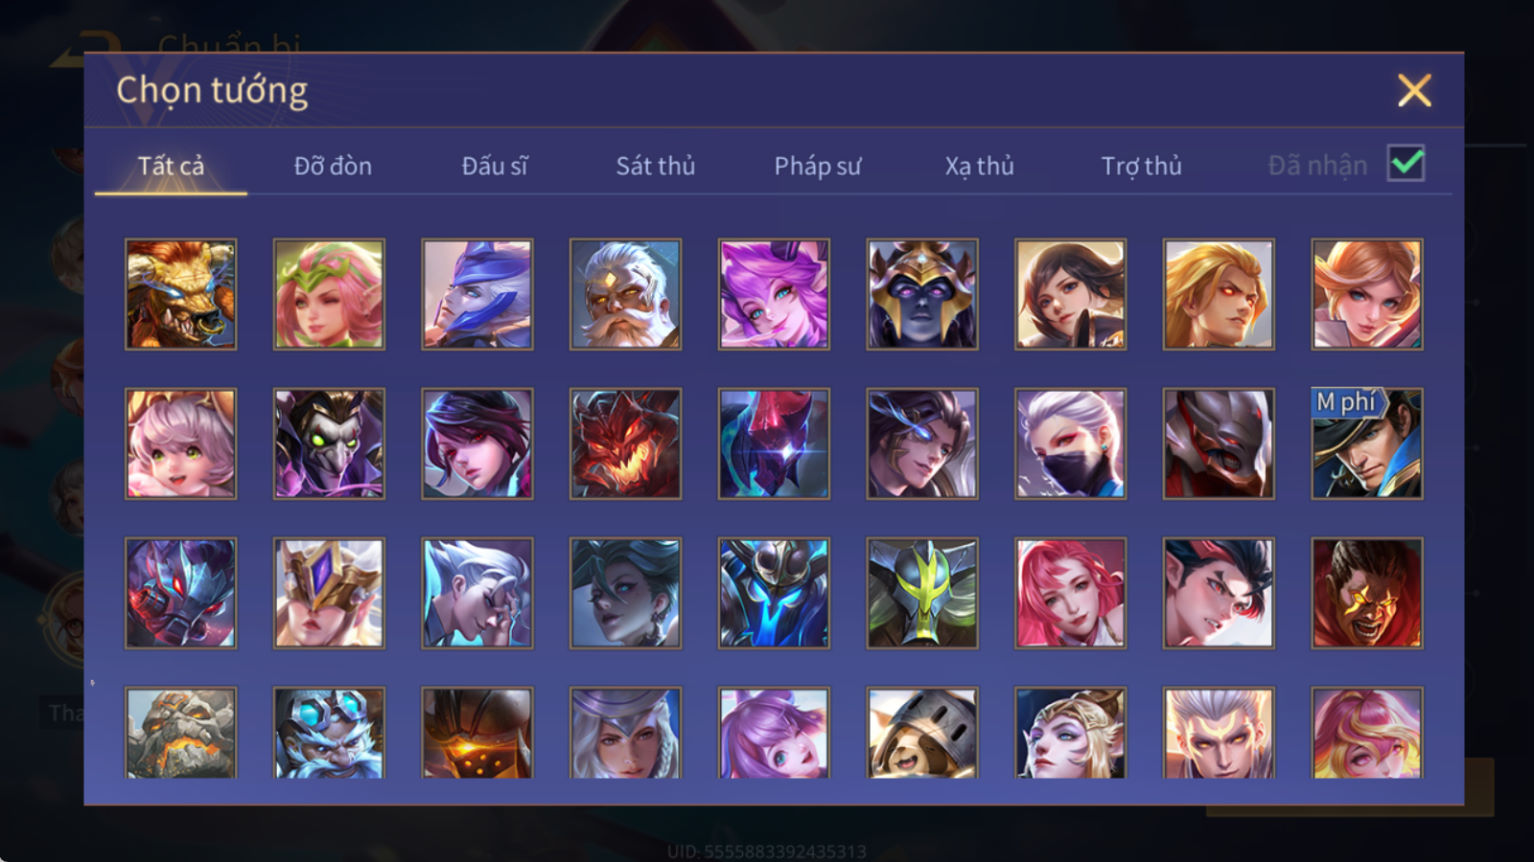Viewport: 1534px width, 862px height.
Task: View the "Đấu sĩ" fighter tab
Action: pos(494,166)
